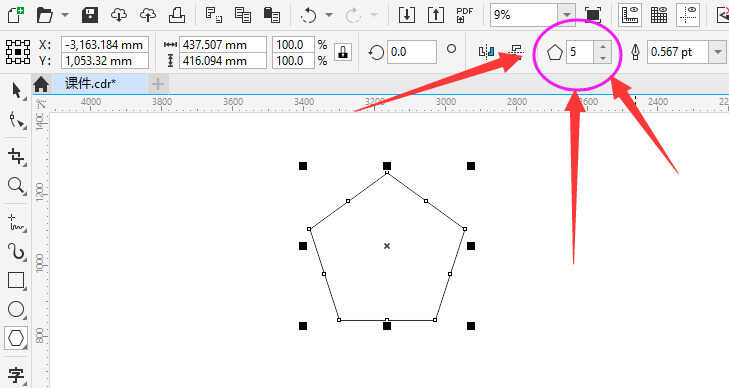Decrease polygon sides with down arrow
This screenshot has height=388, width=729.
coord(603,58)
